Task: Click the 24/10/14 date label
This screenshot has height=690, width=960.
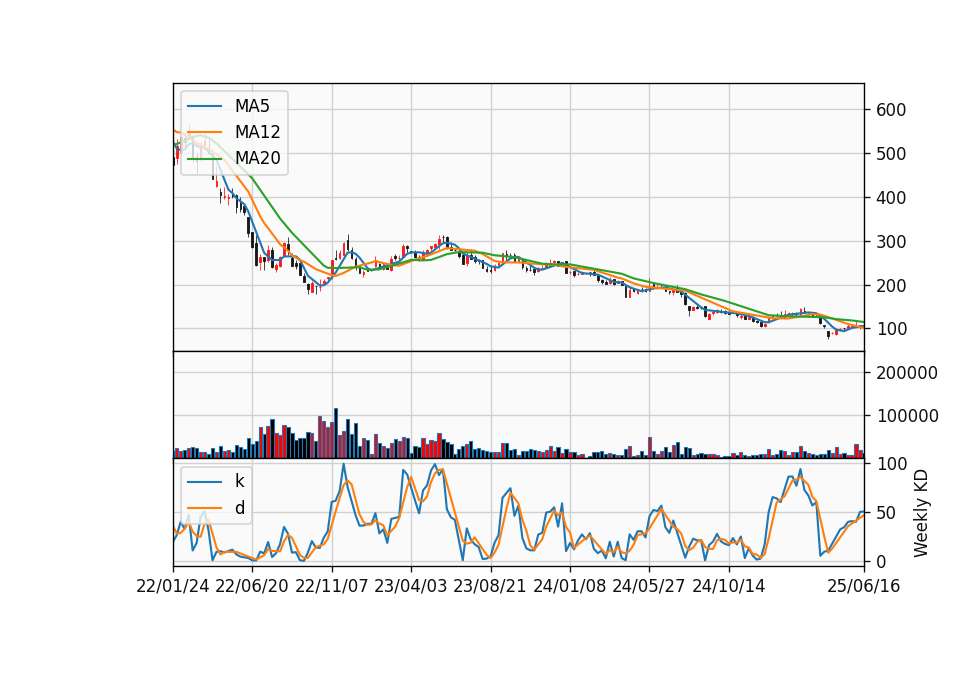Action: click(729, 587)
